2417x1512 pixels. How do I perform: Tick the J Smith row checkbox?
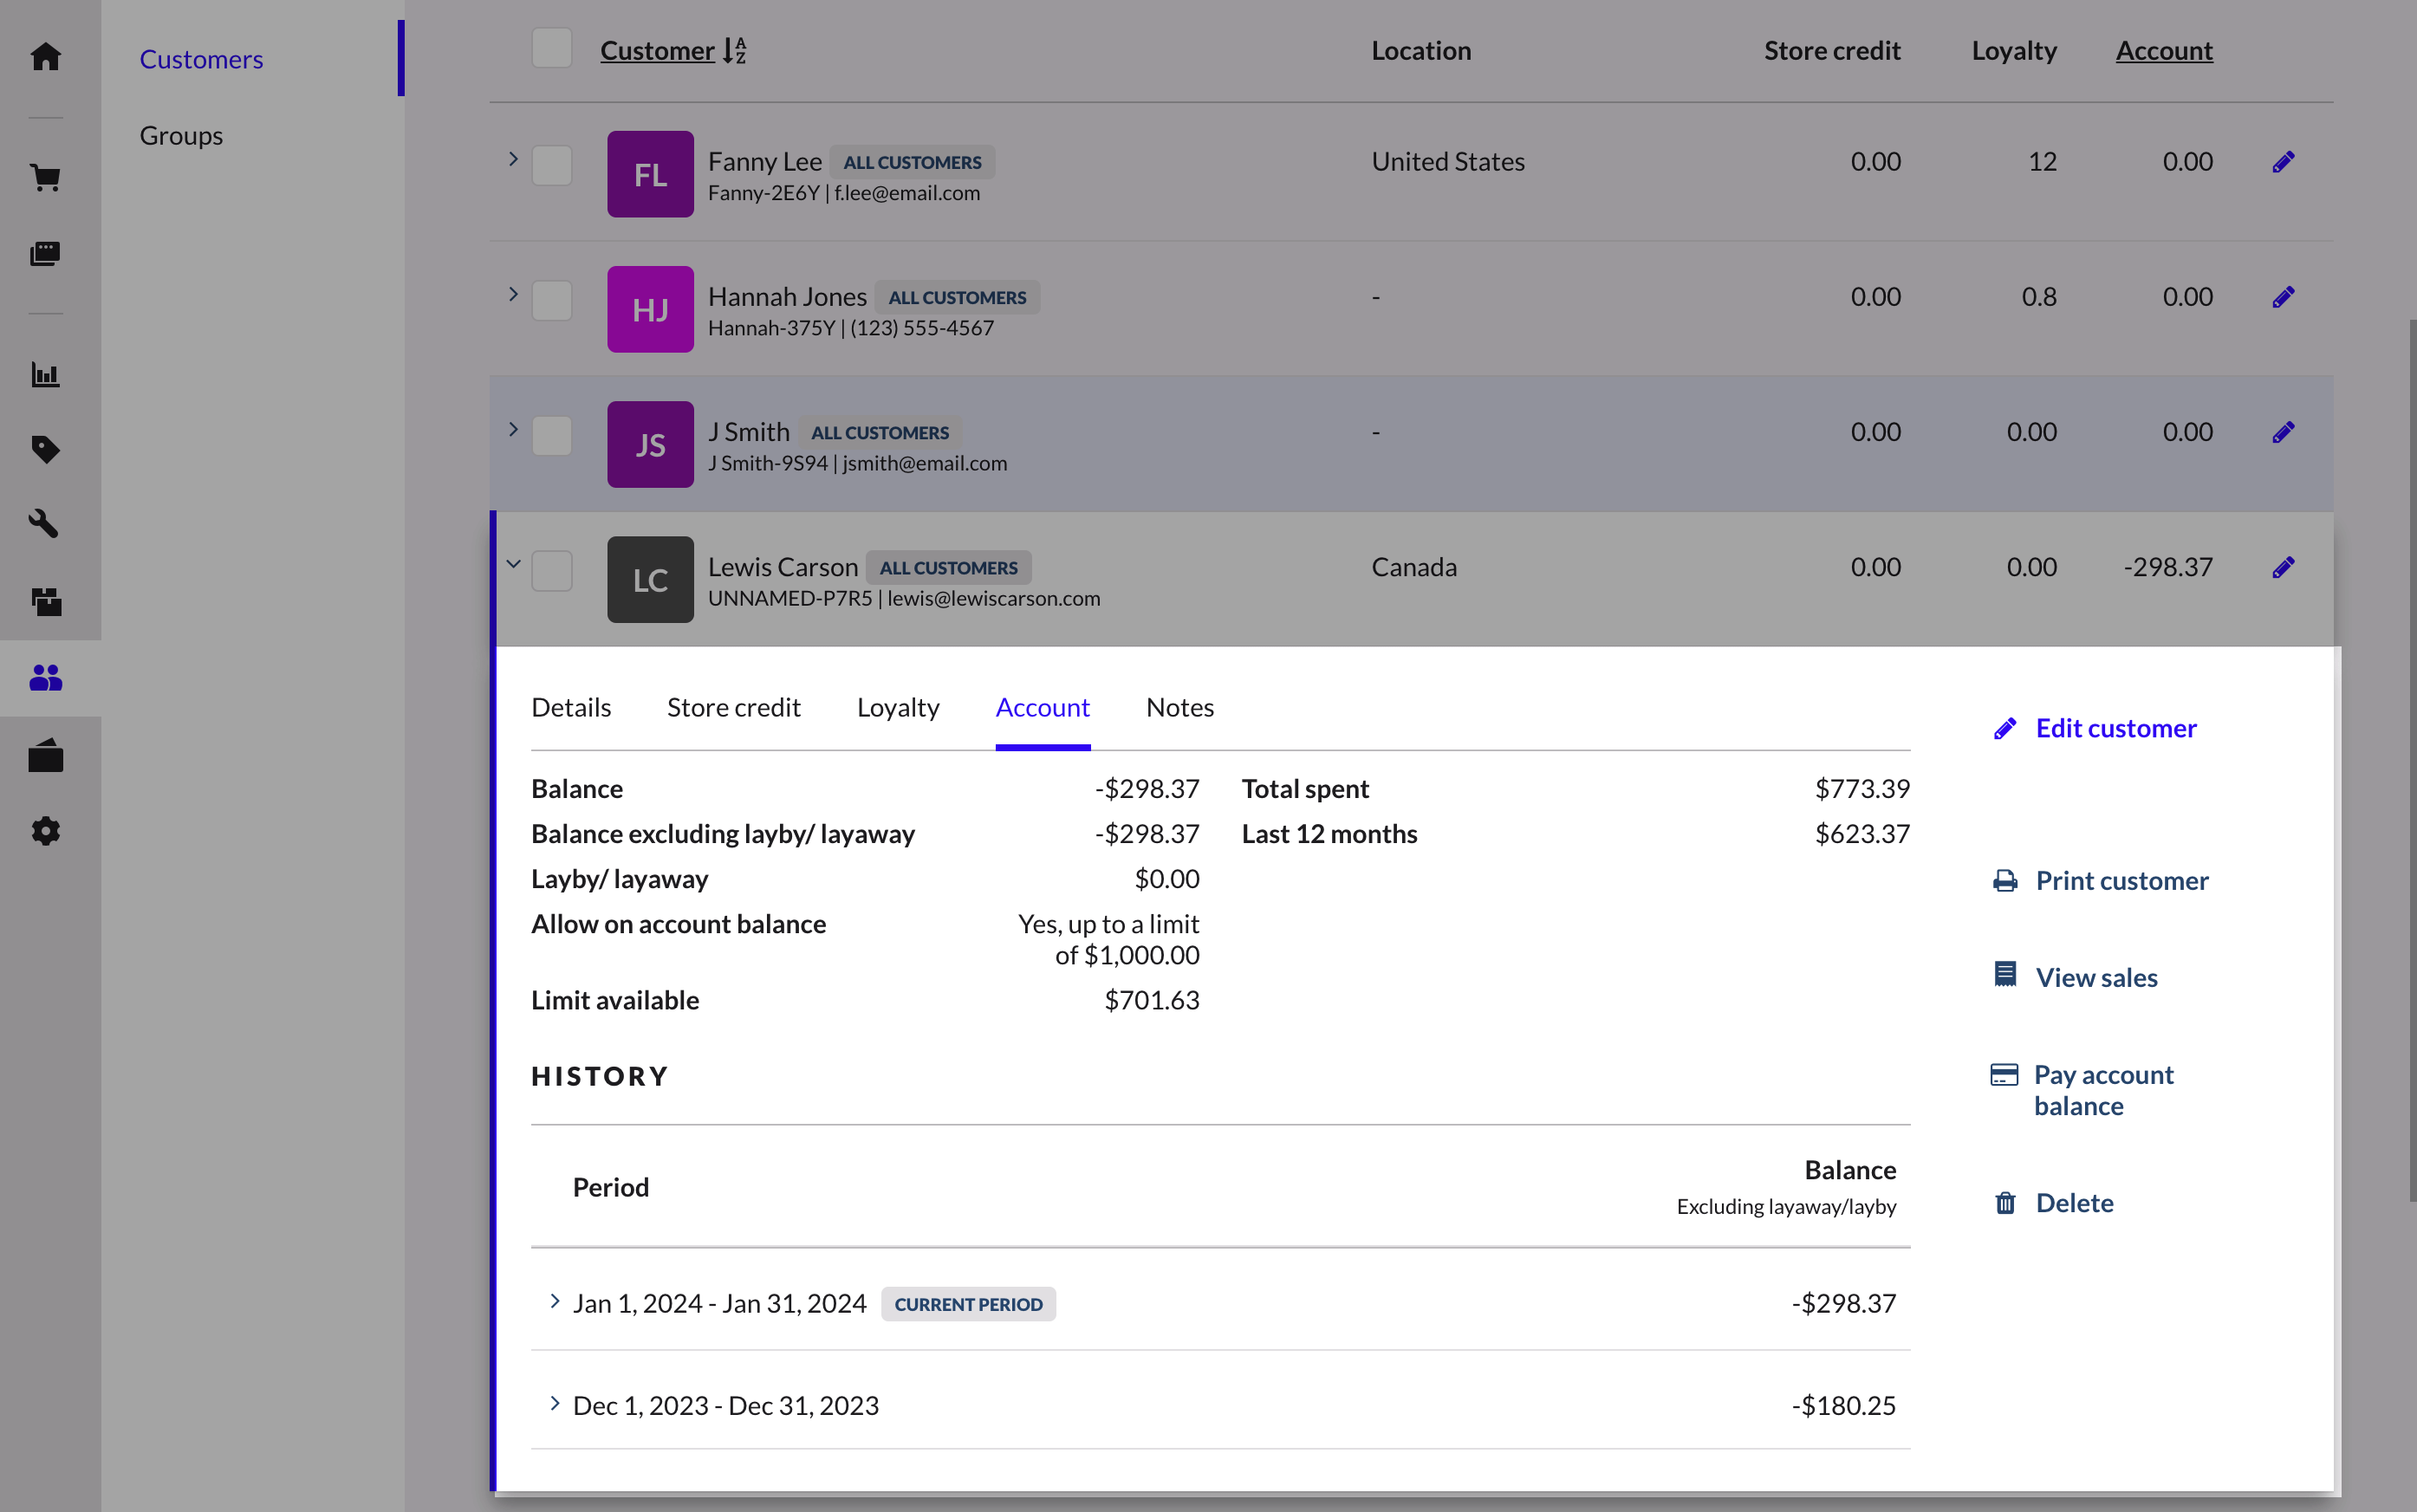coord(552,435)
